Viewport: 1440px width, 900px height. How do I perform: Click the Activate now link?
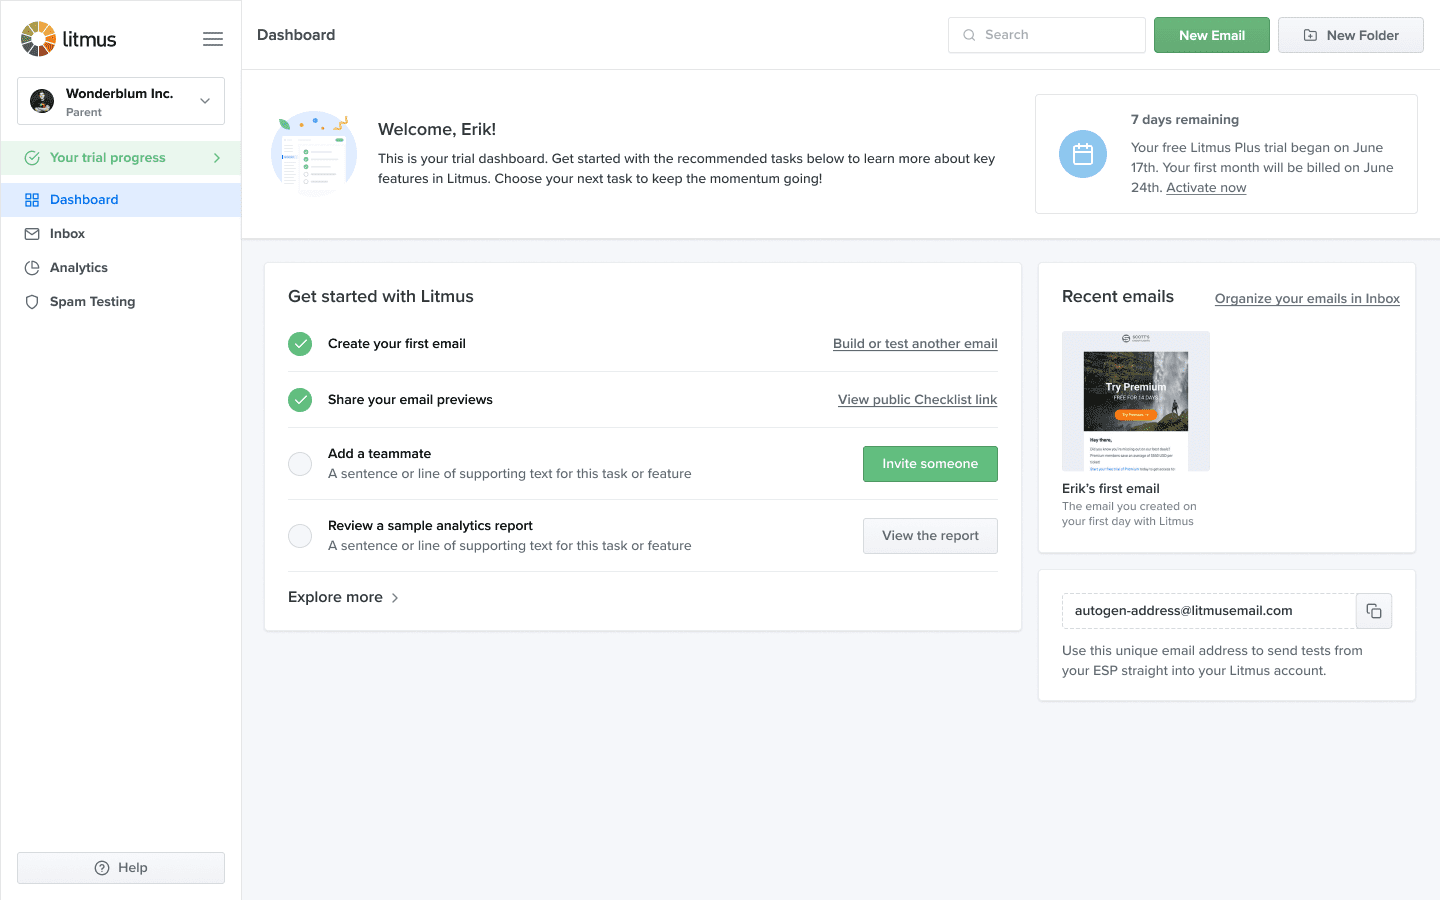[x=1206, y=188]
